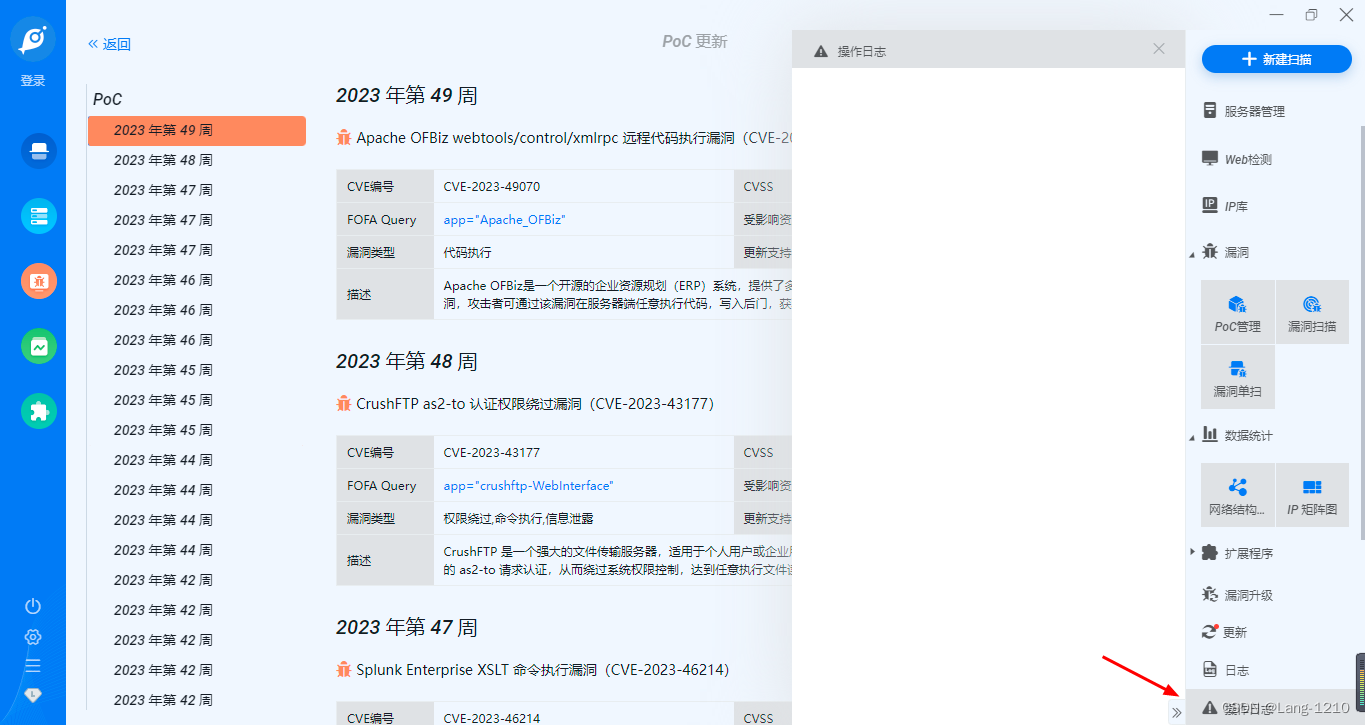Image resolution: width=1365 pixels, height=725 pixels.
Task: Click the 新建扫描 button
Action: 1276,59
